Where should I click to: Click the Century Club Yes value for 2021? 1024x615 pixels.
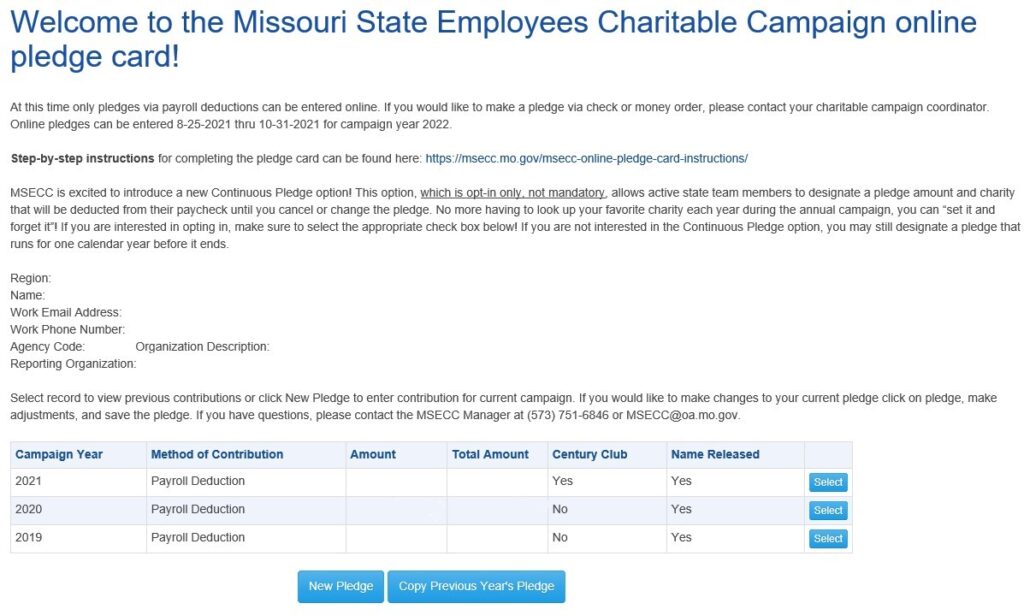(x=562, y=481)
